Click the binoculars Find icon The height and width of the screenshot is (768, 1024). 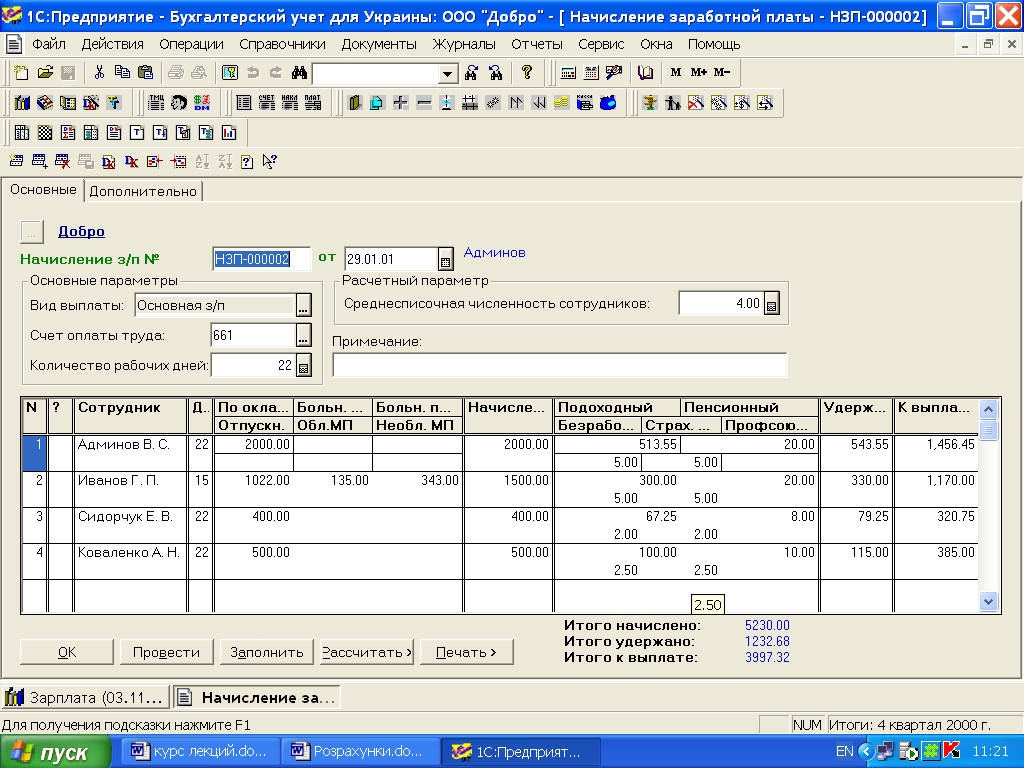tap(298, 73)
